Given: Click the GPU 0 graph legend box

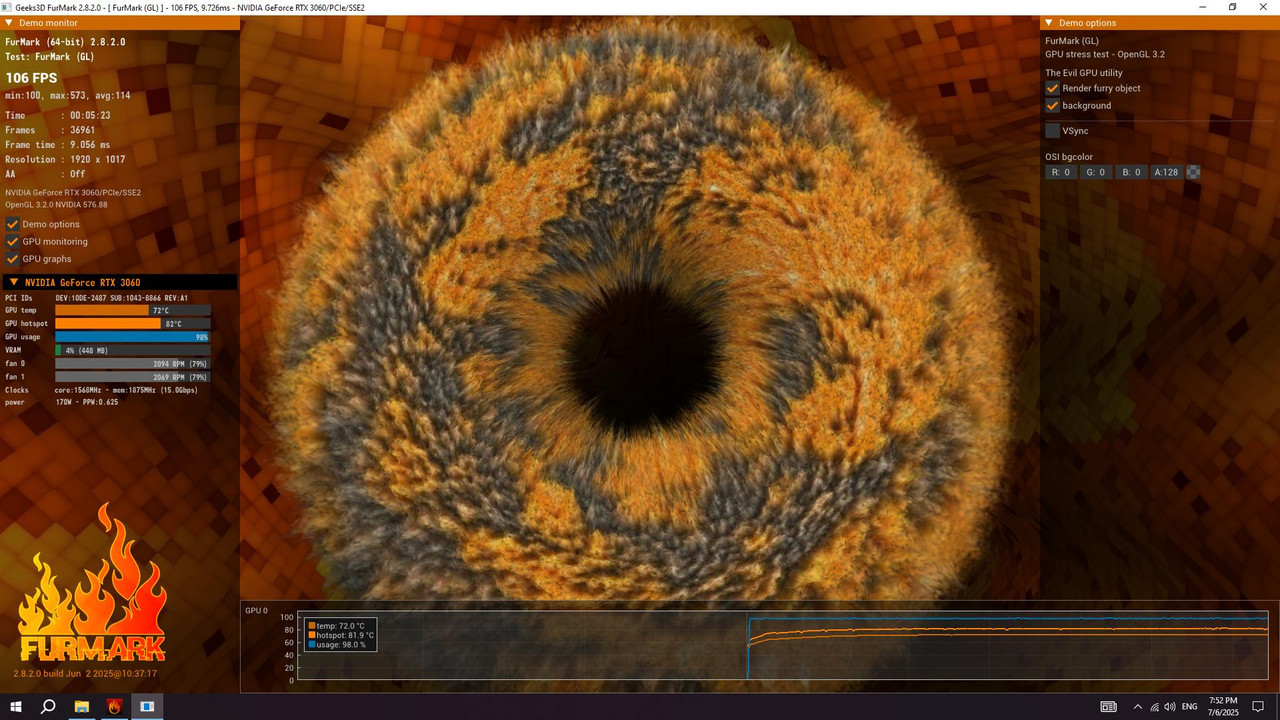Looking at the screenshot, I should point(341,634).
